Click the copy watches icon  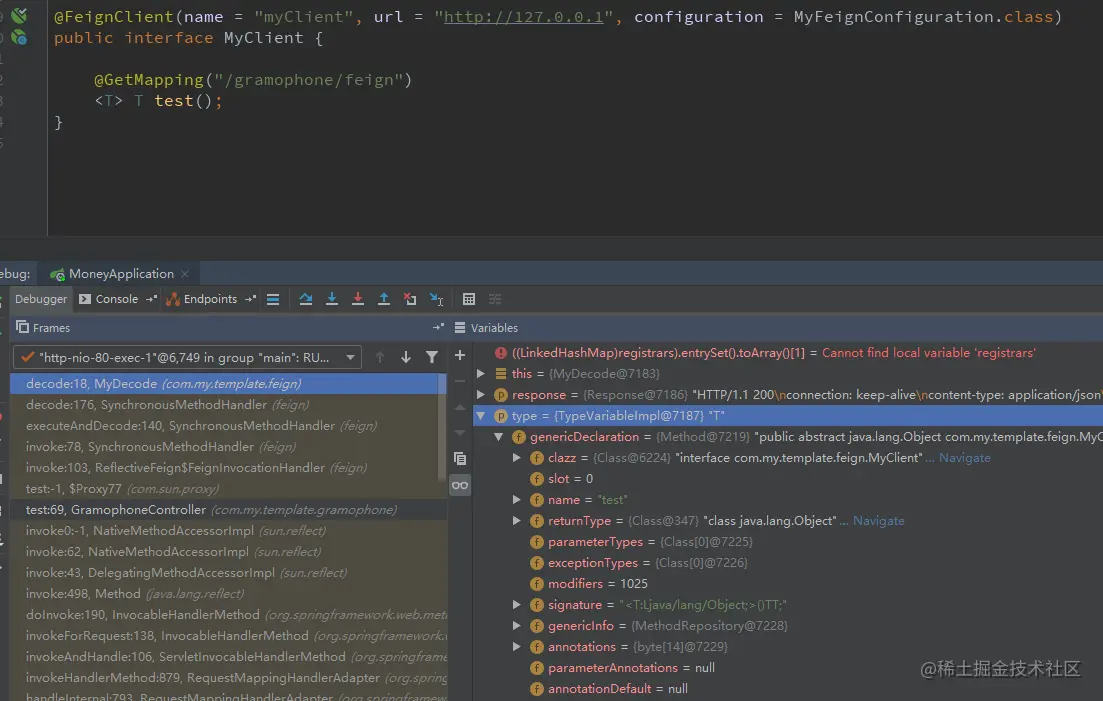point(460,458)
